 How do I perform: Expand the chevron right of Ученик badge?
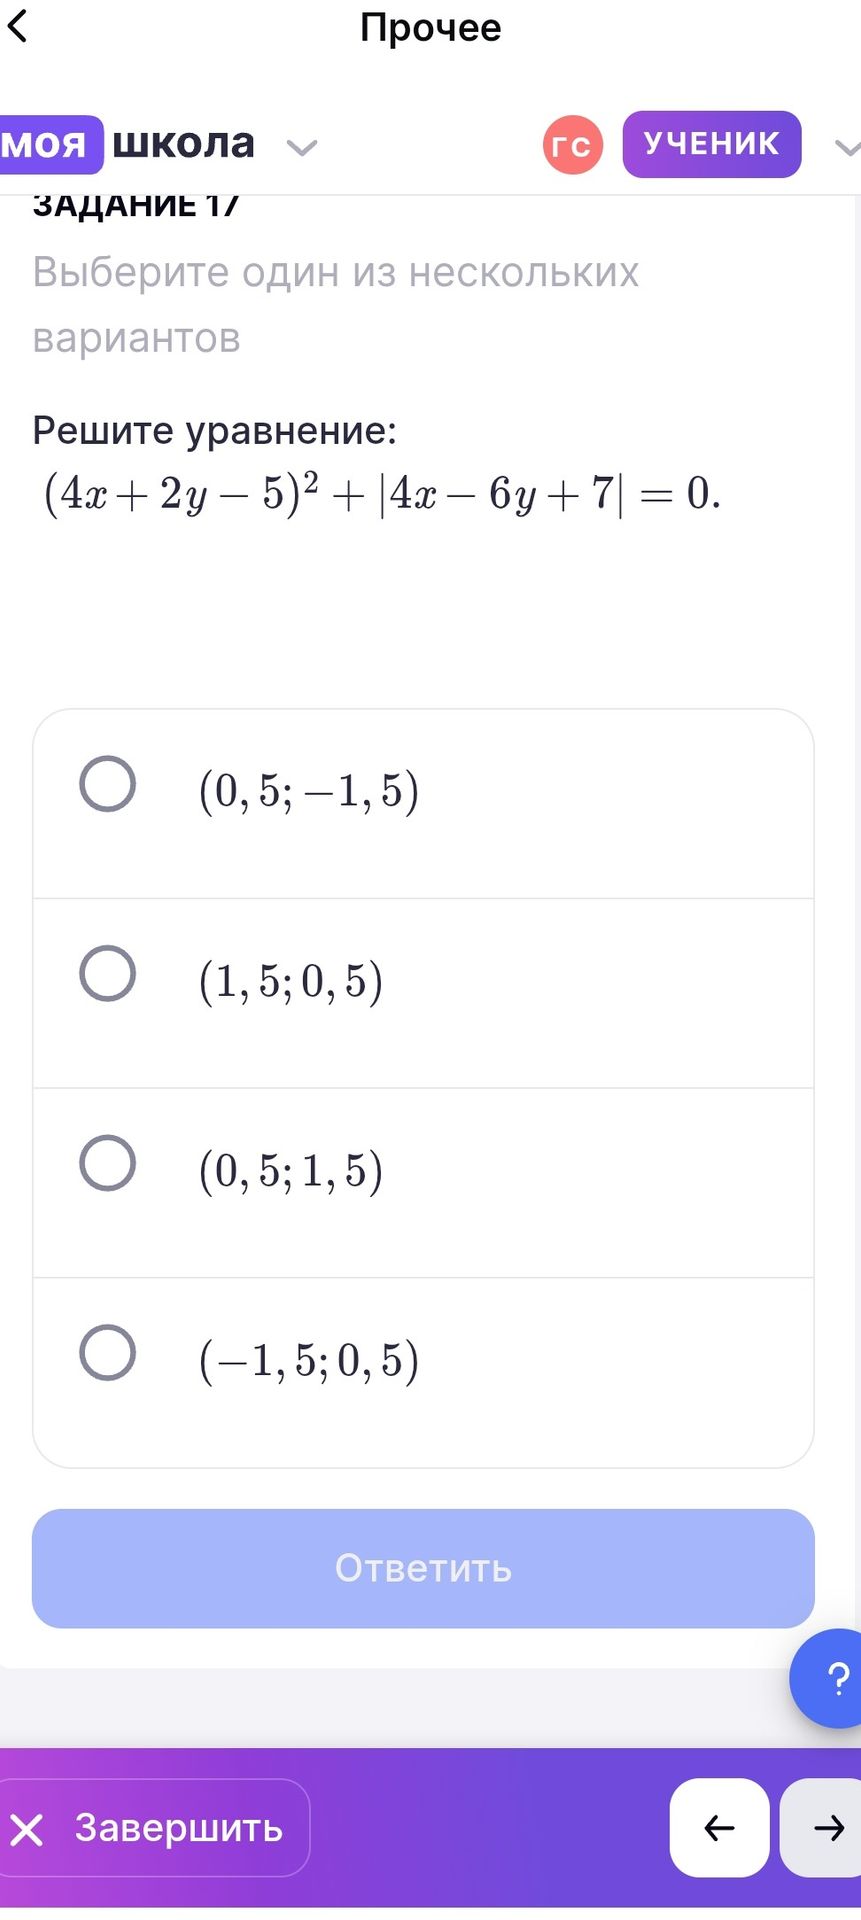coord(847,149)
